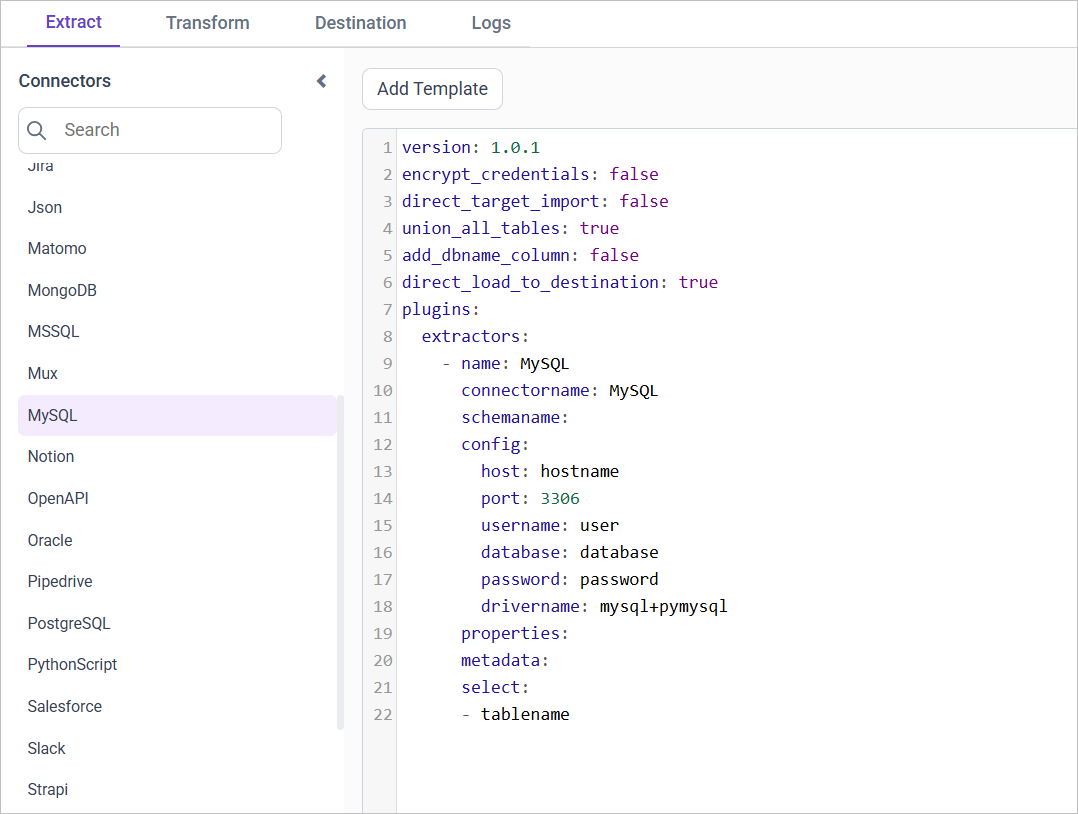
Task: Collapse the Connectors panel
Action: 321,81
